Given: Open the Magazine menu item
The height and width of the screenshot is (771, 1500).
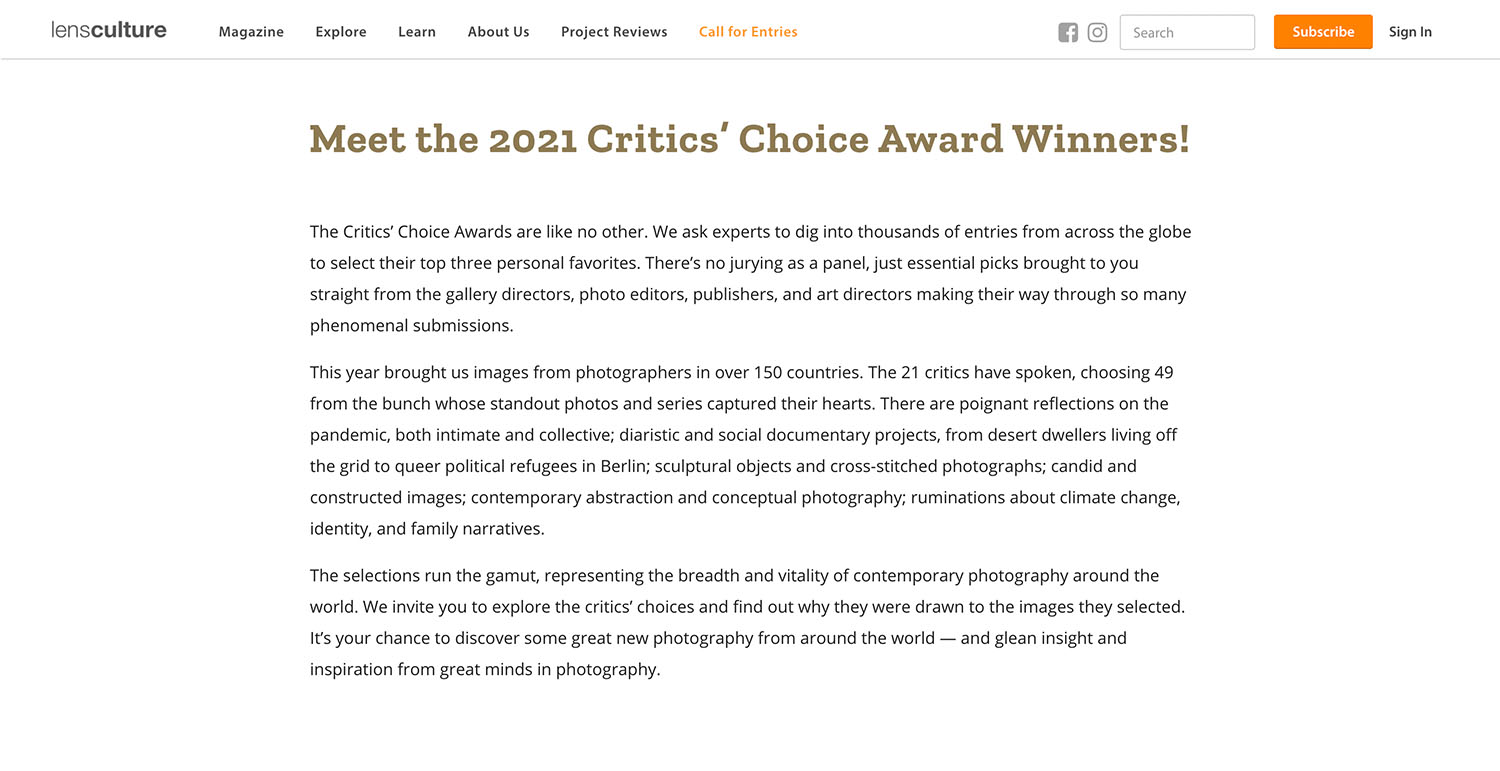Looking at the screenshot, I should coord(251,32).
